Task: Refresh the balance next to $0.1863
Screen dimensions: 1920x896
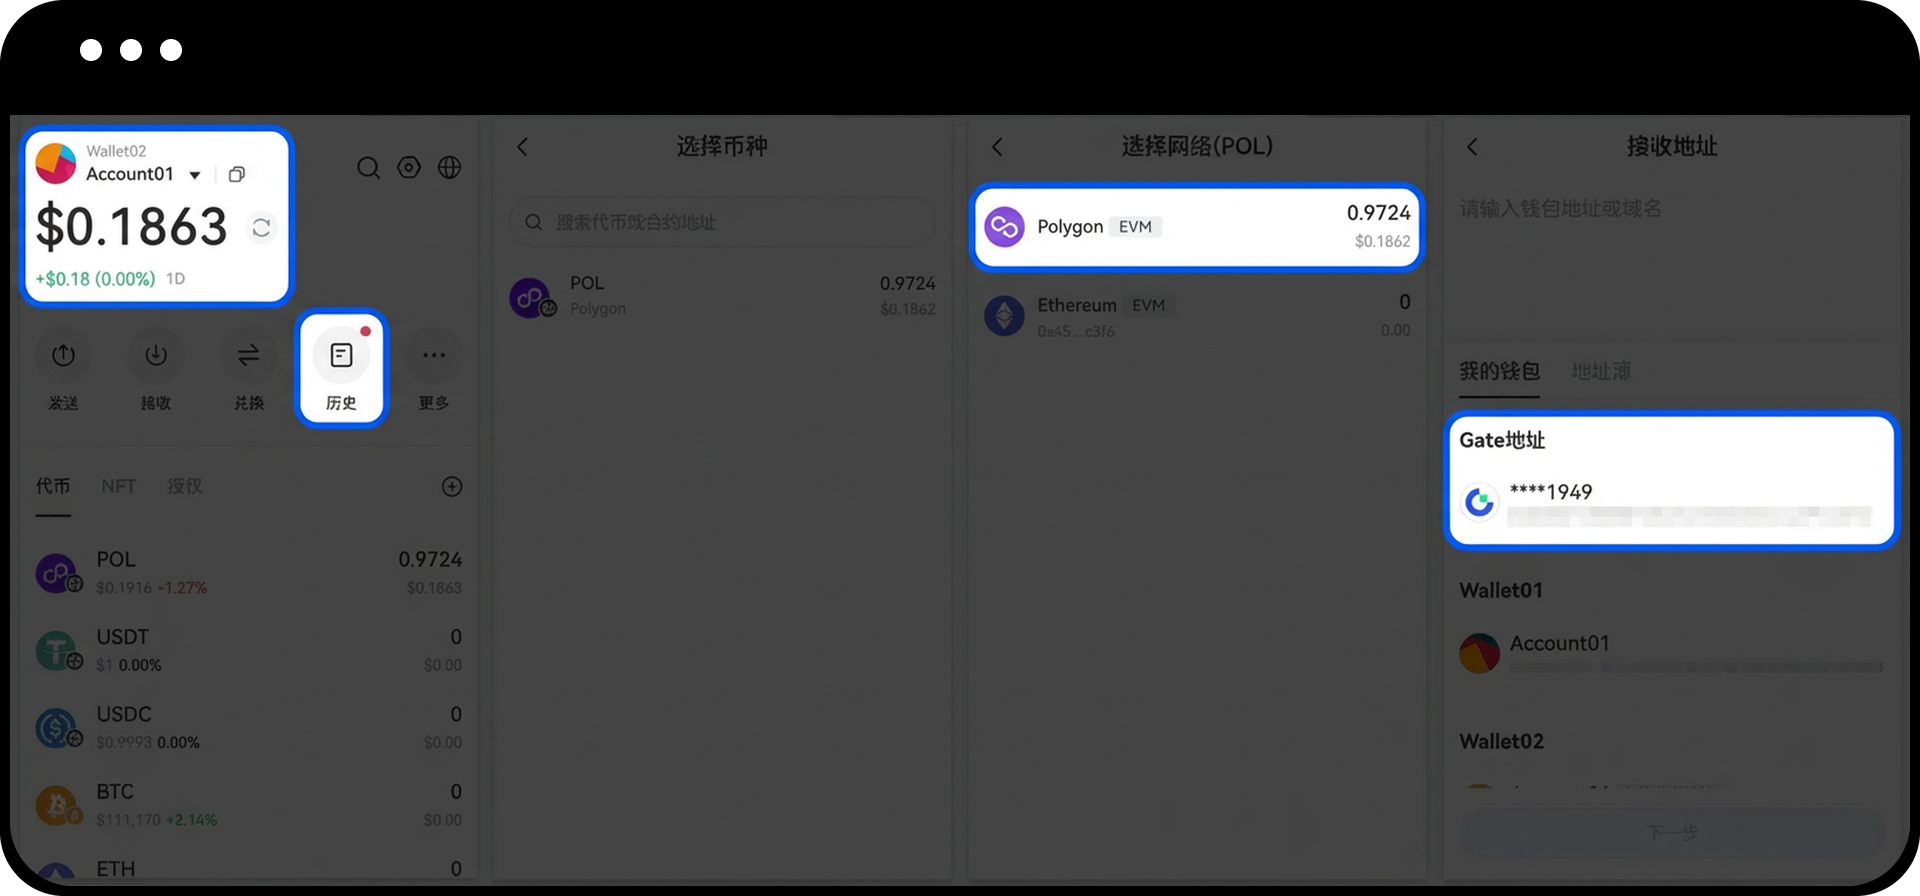Action: pyautogui.click(x=262, y=228)
